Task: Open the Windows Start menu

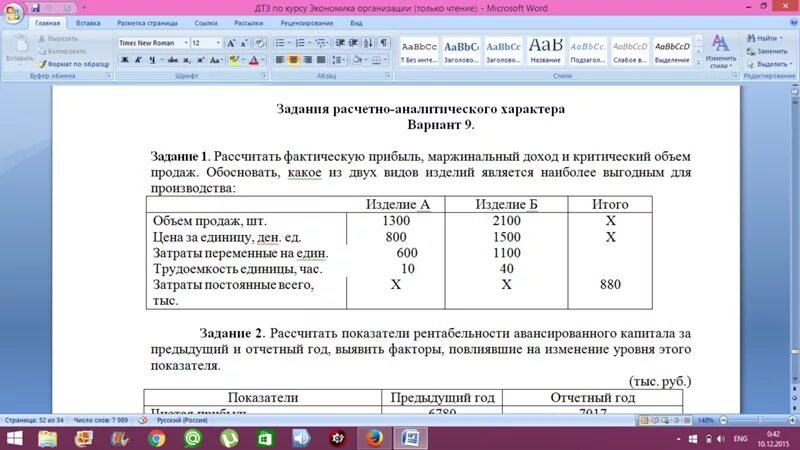Action: point(14,438)
